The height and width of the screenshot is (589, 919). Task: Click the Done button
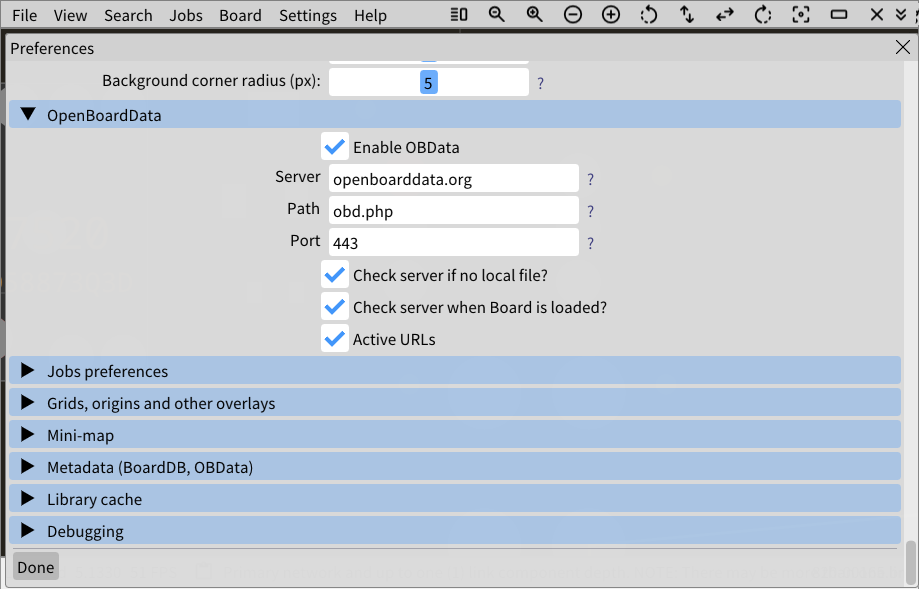coord(35,566)
